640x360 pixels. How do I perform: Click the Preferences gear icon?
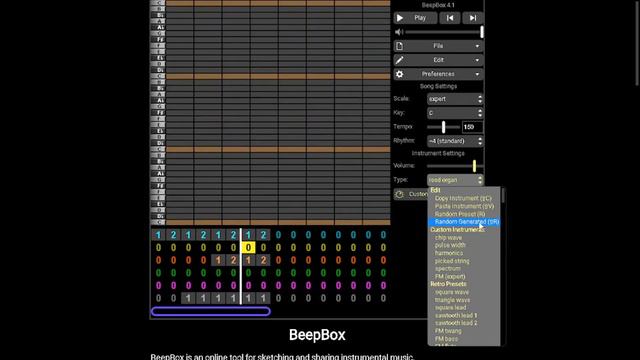[400, 74]
